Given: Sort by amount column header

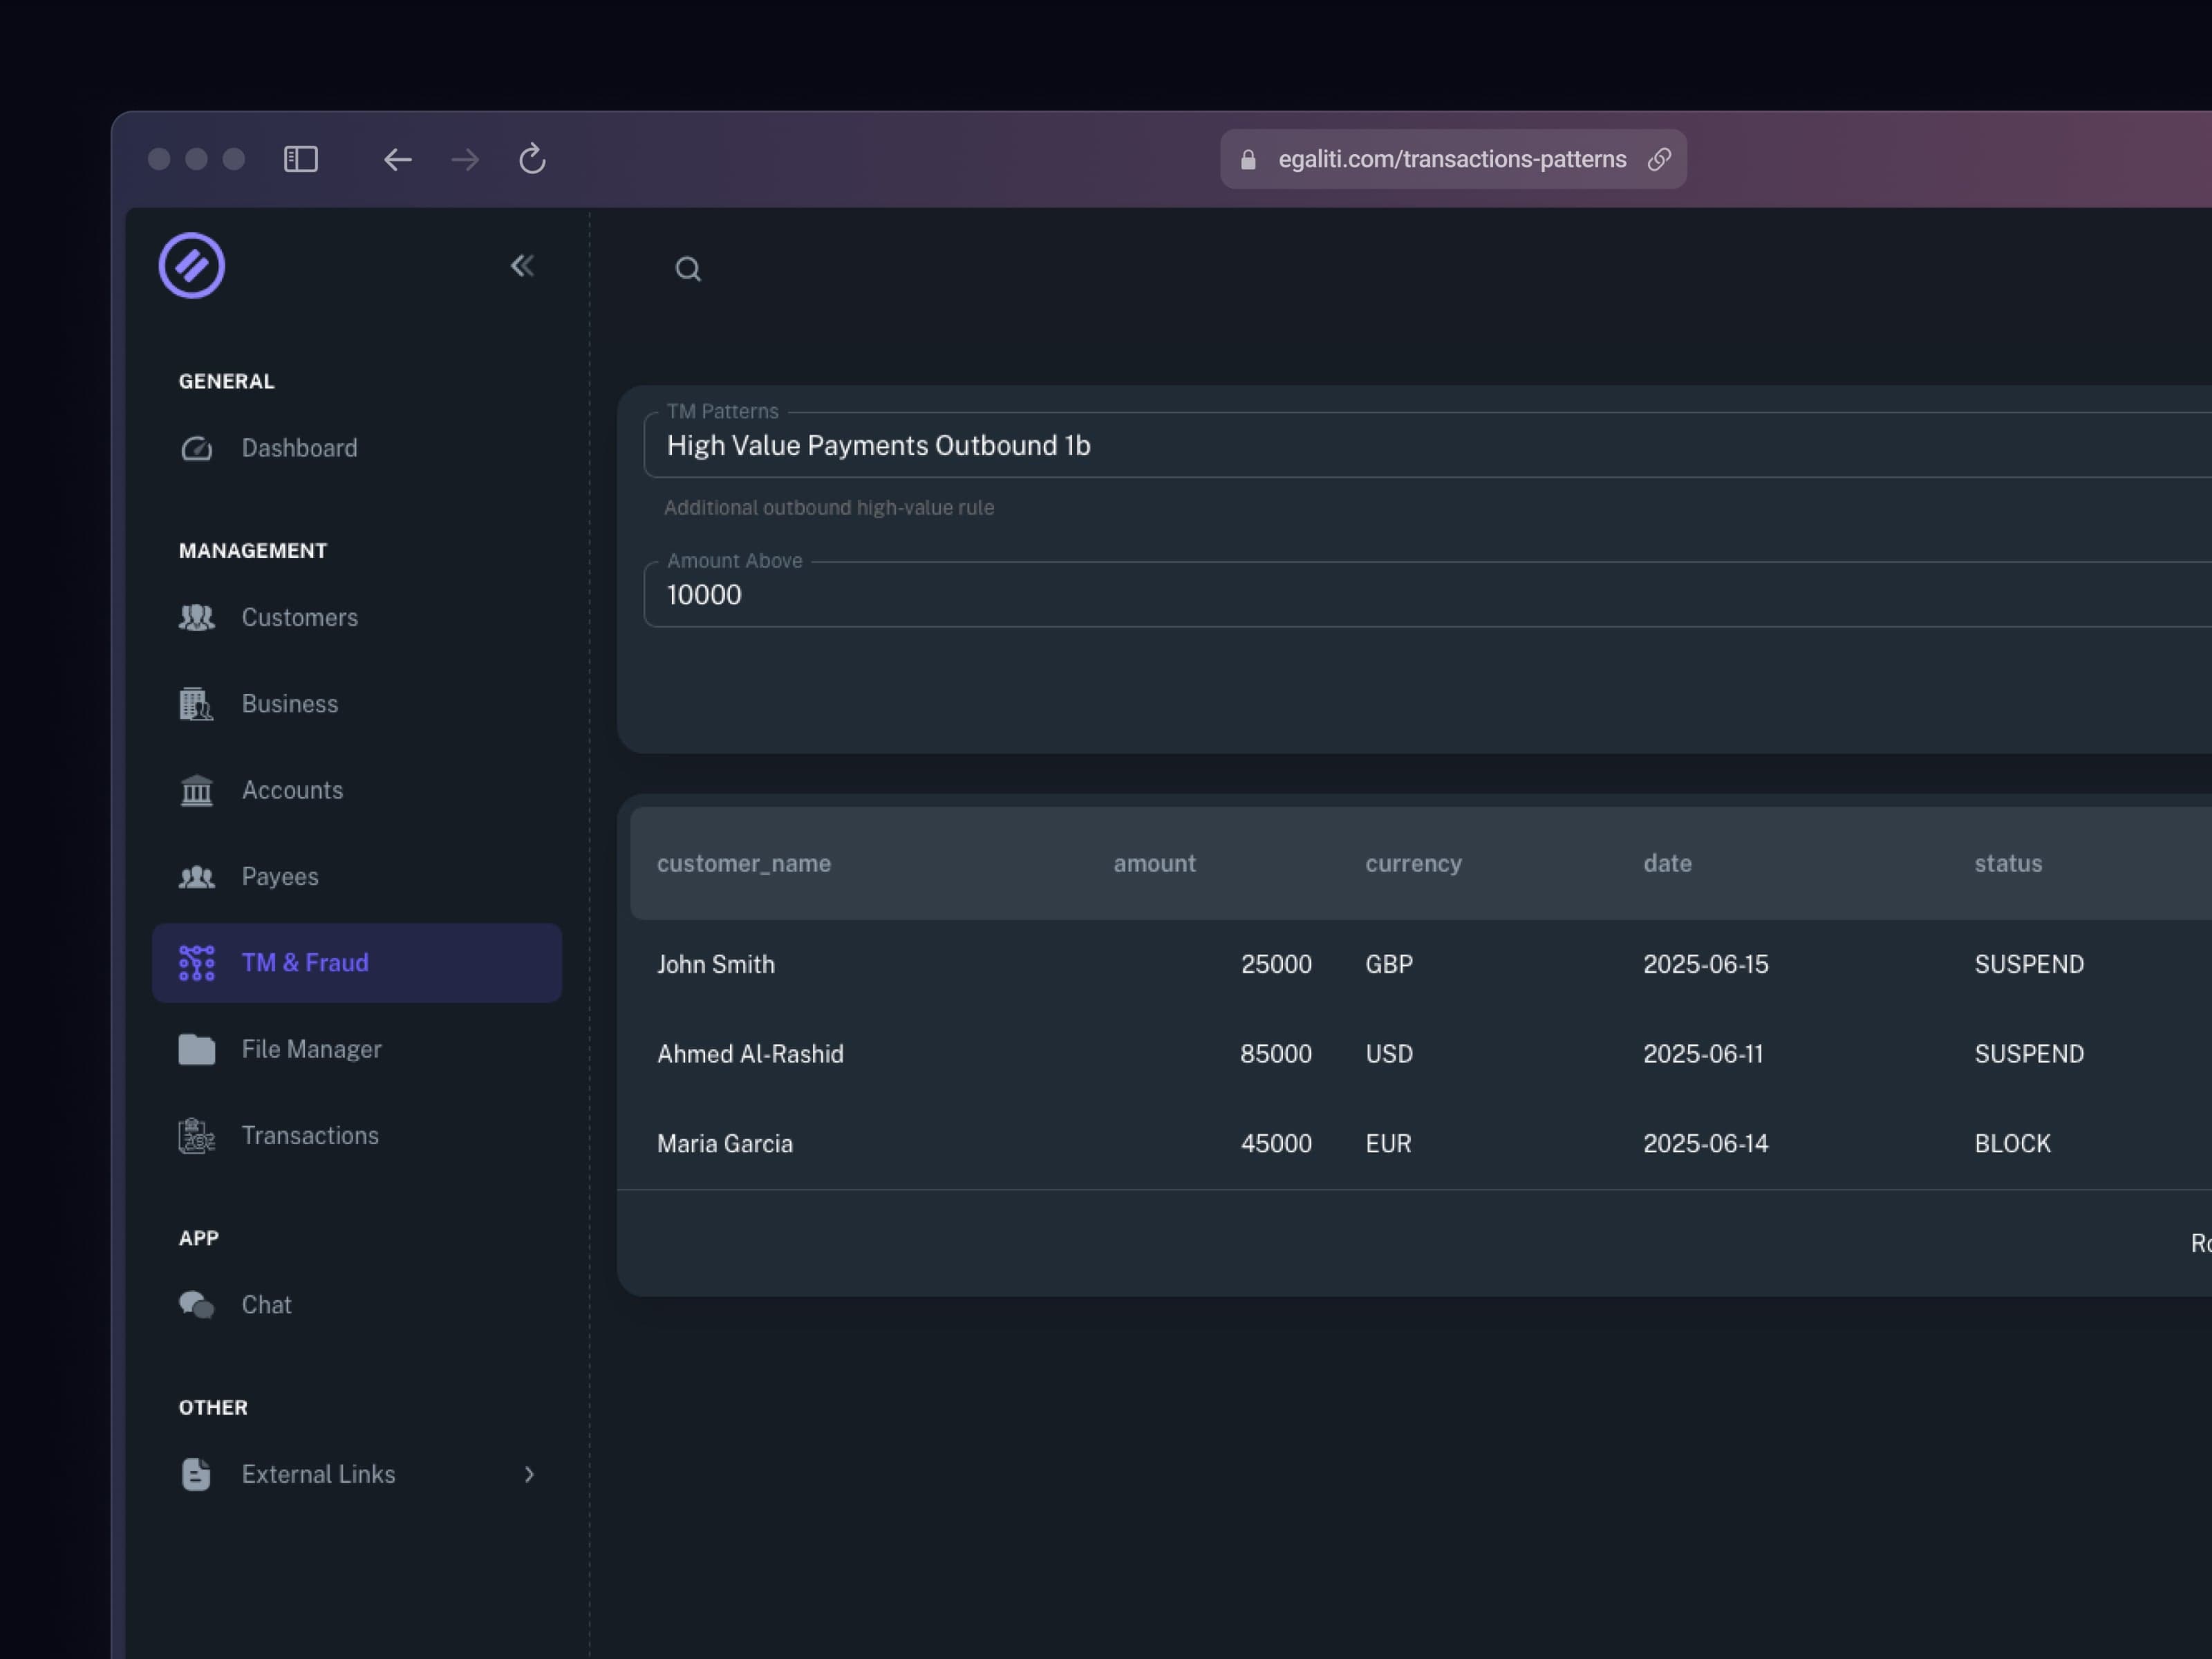Looking at the screenshot, I should (x=1154, y=864).
